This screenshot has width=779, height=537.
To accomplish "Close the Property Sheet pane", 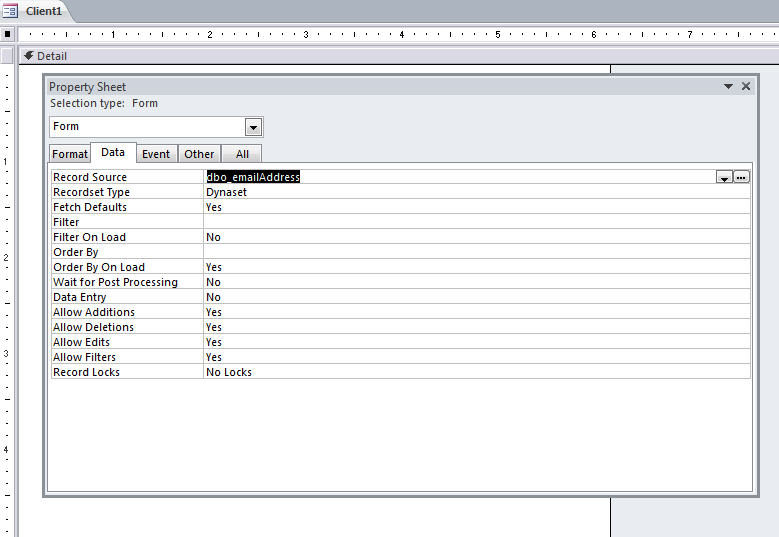I will 746,86.
